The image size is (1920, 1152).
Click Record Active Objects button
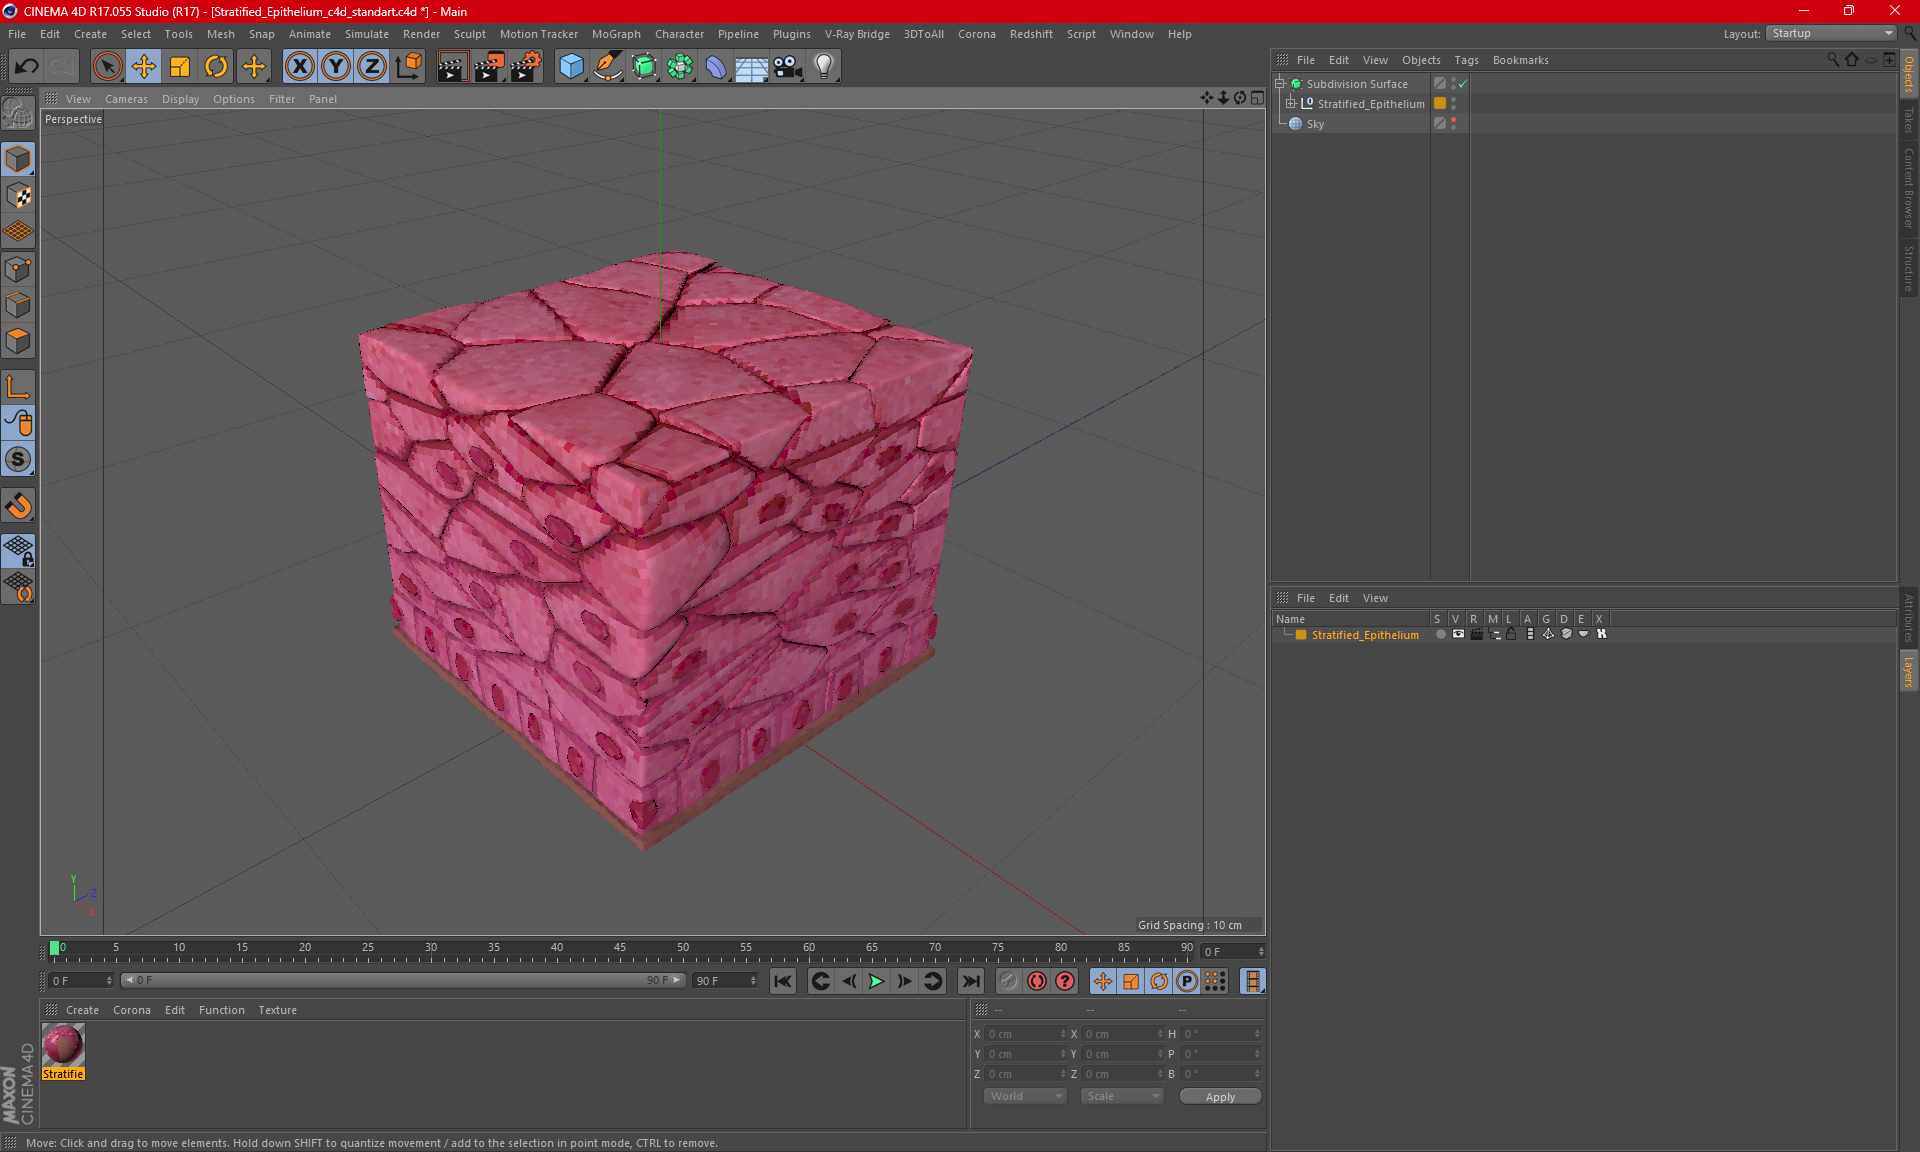tap(1009, 981)
